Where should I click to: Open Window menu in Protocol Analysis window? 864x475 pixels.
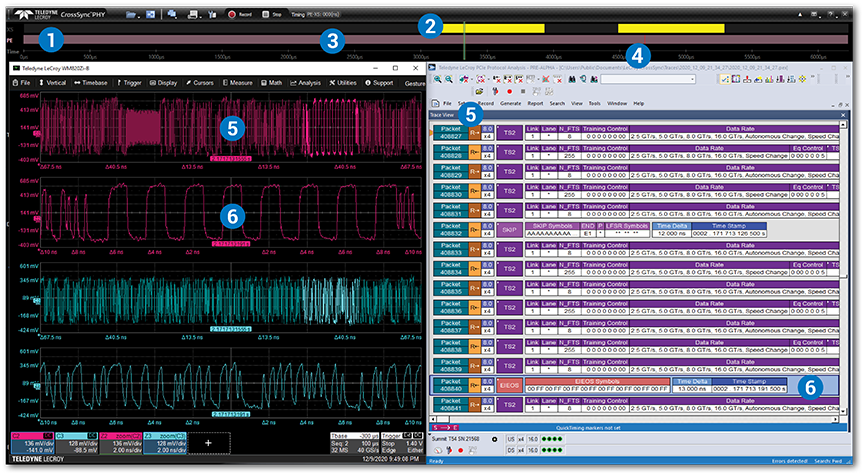pos(617,104)
